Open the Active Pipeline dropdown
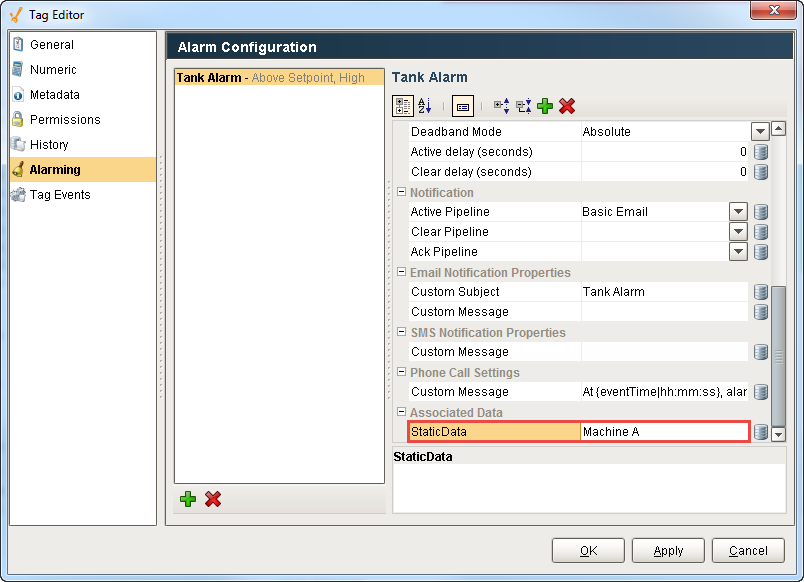Screen dimensions: 804x582 pos(738,212)
